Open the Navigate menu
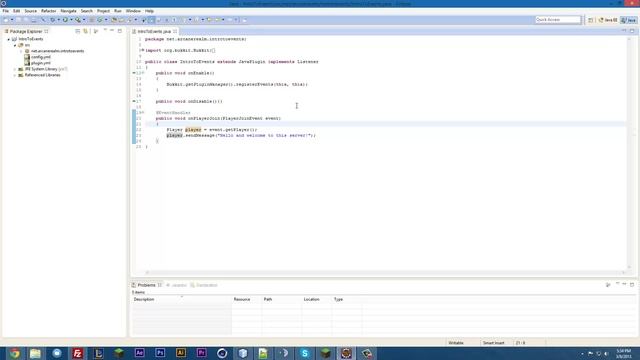 [68, 11]
